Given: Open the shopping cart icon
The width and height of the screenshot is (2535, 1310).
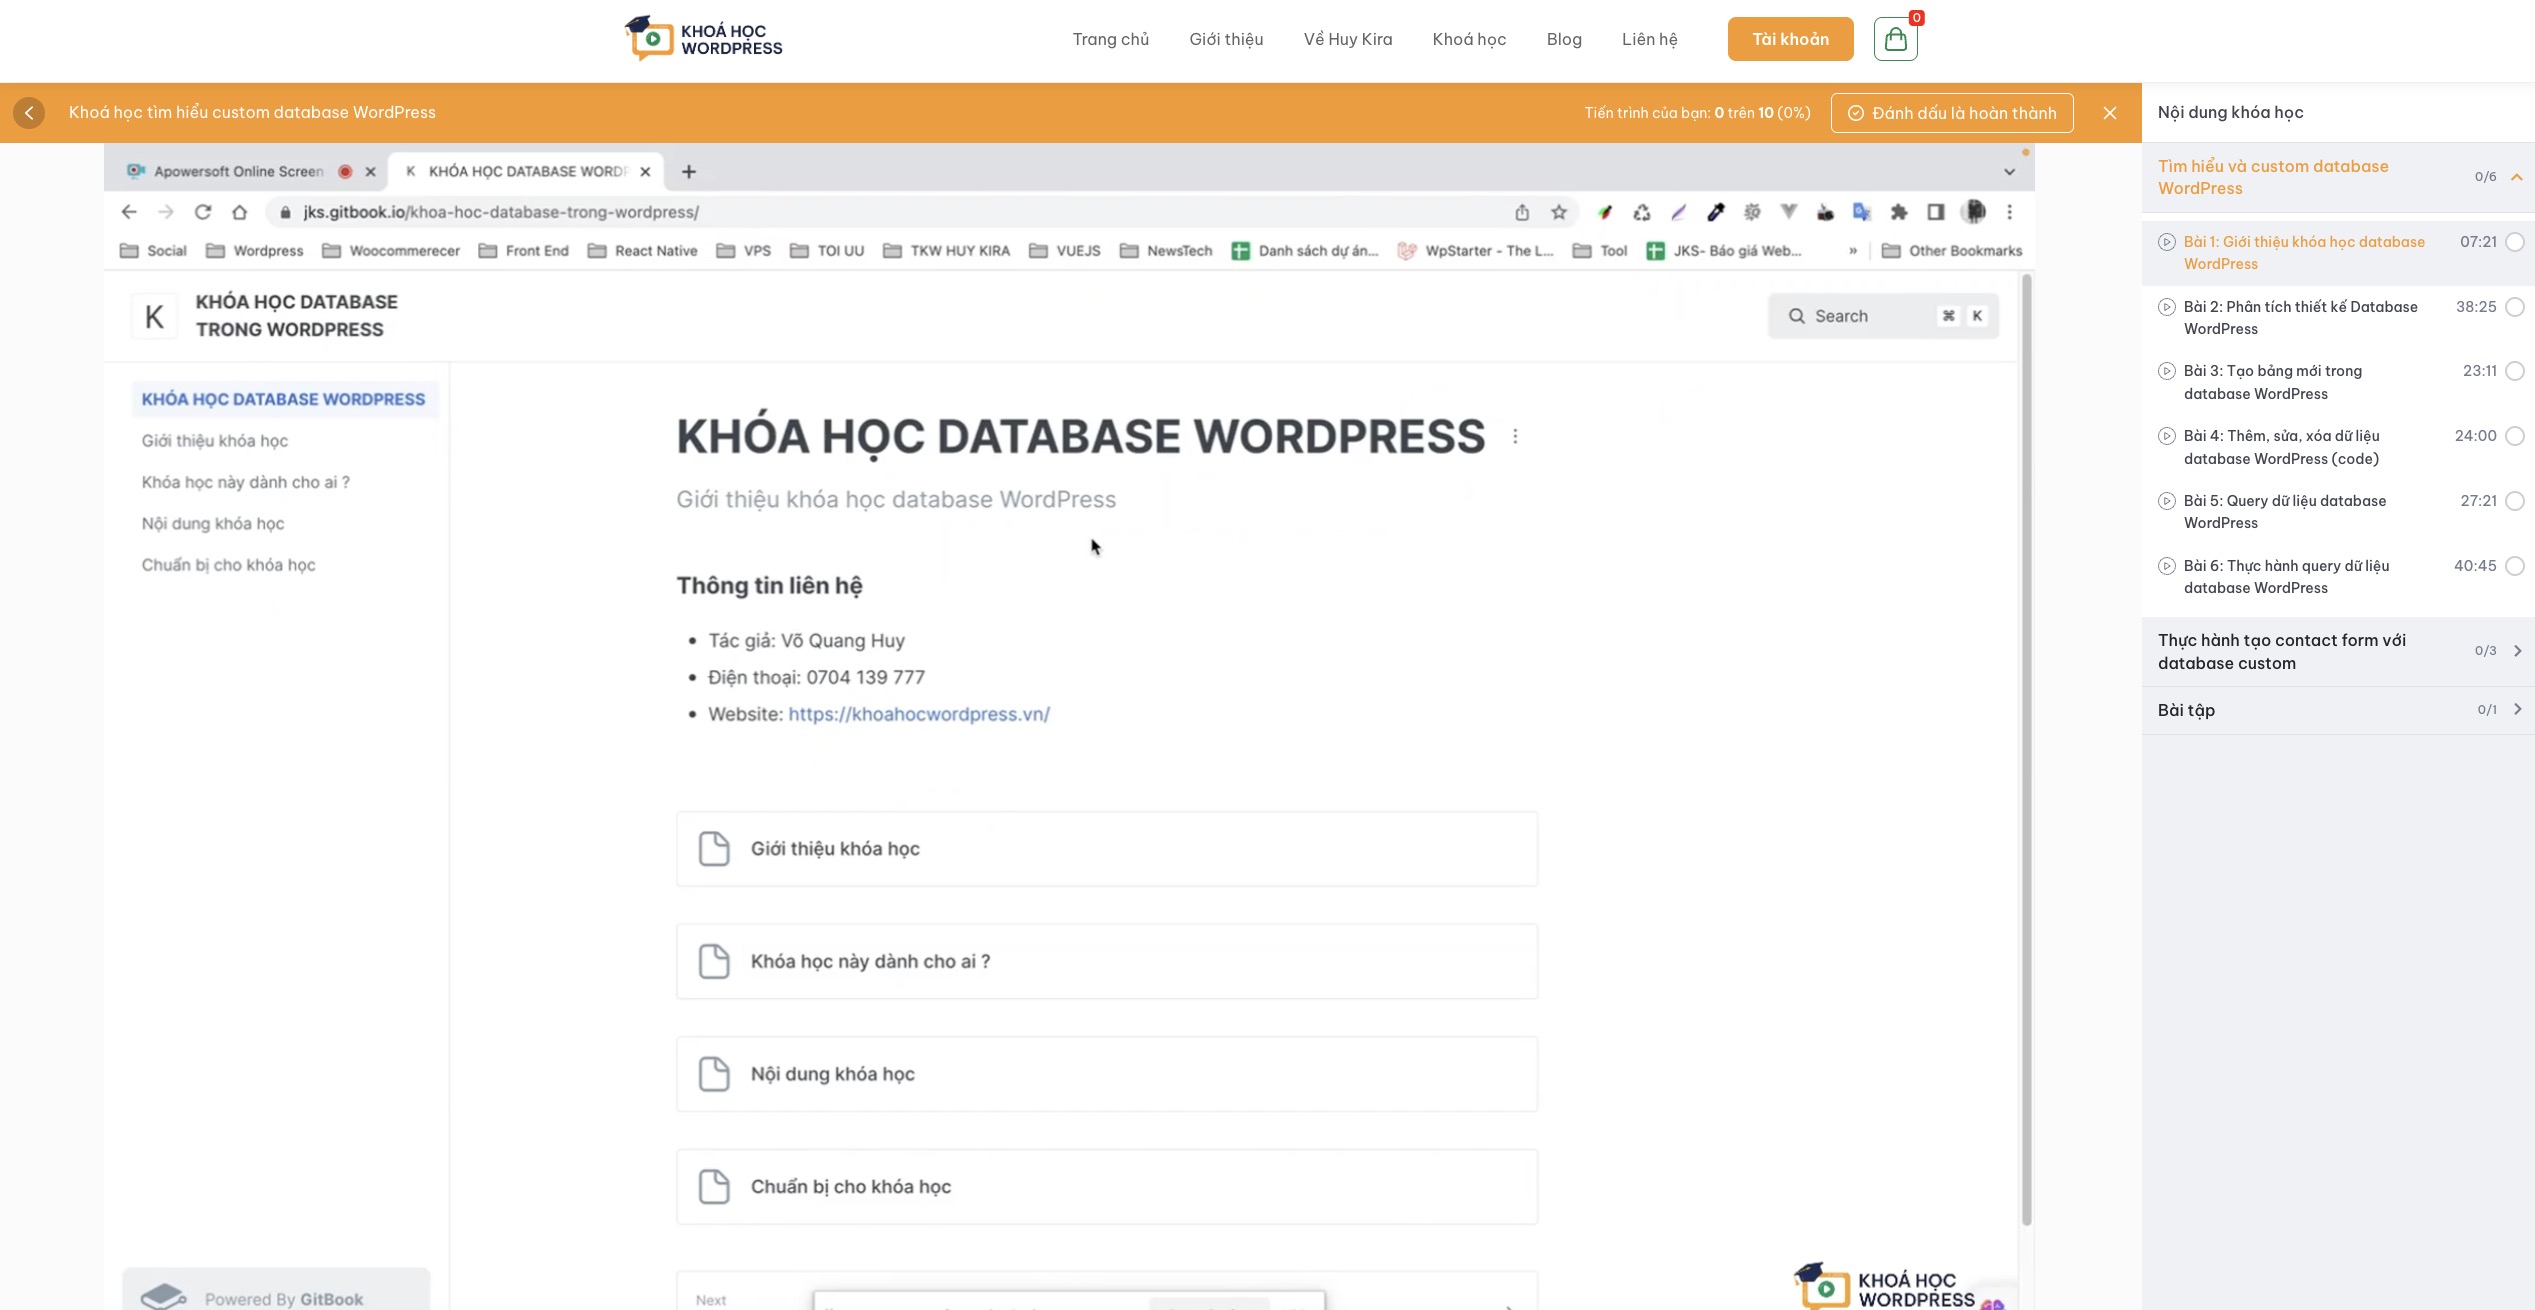Looking at the screenshot, I should click(1895, 39).
